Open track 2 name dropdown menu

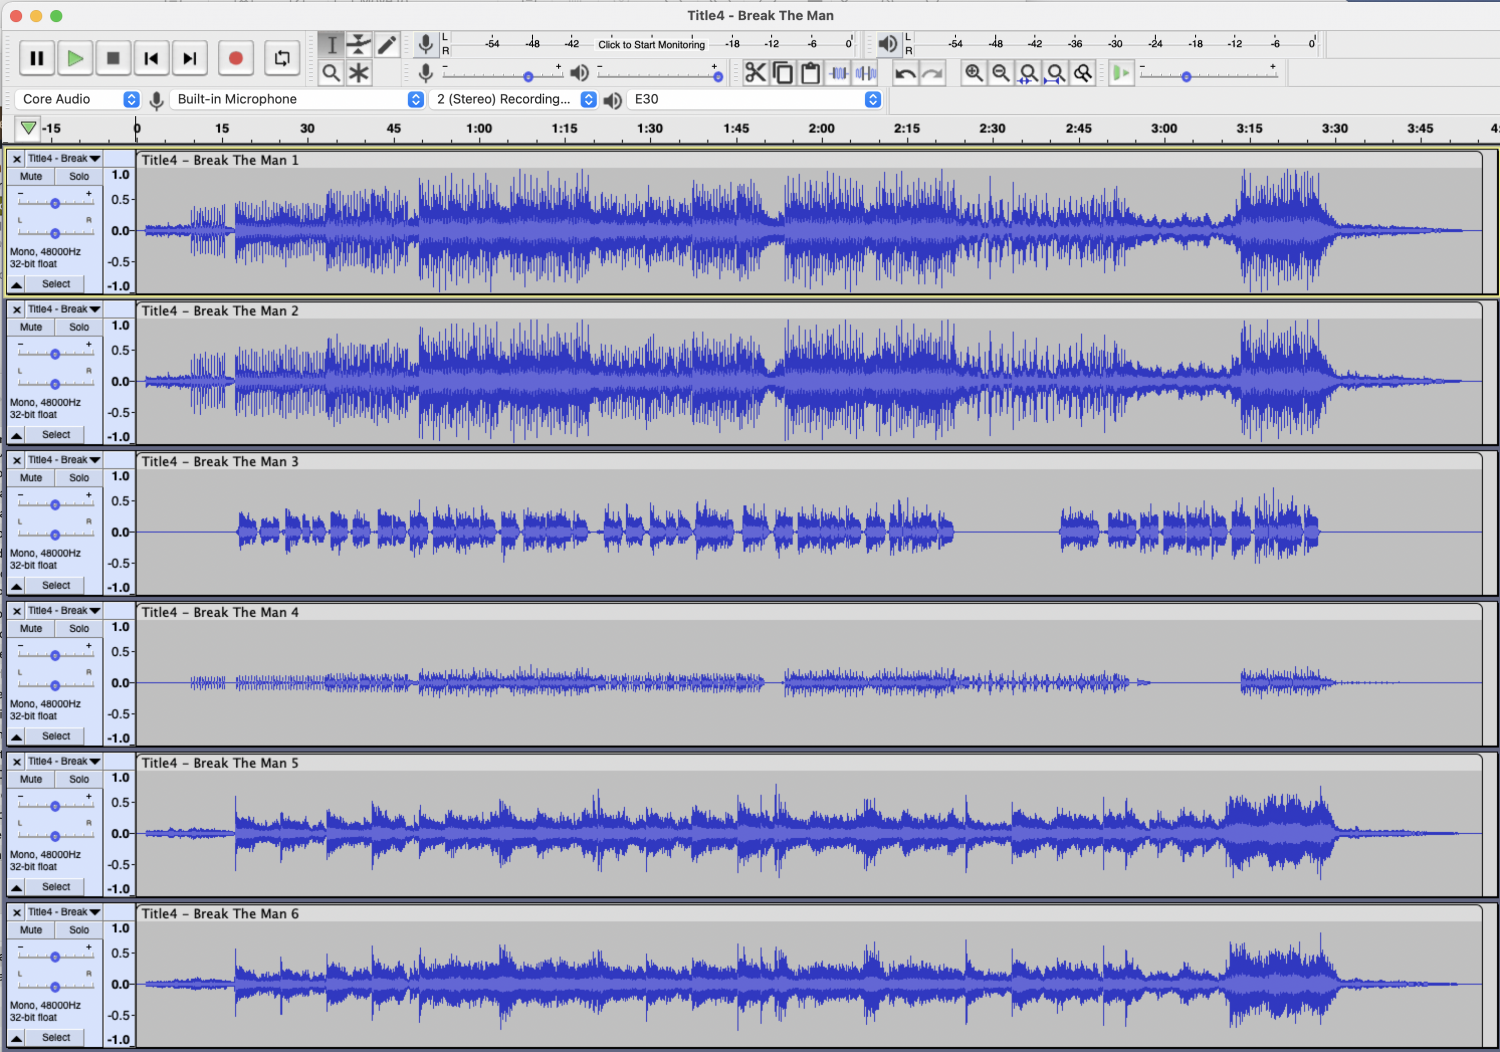64,309
